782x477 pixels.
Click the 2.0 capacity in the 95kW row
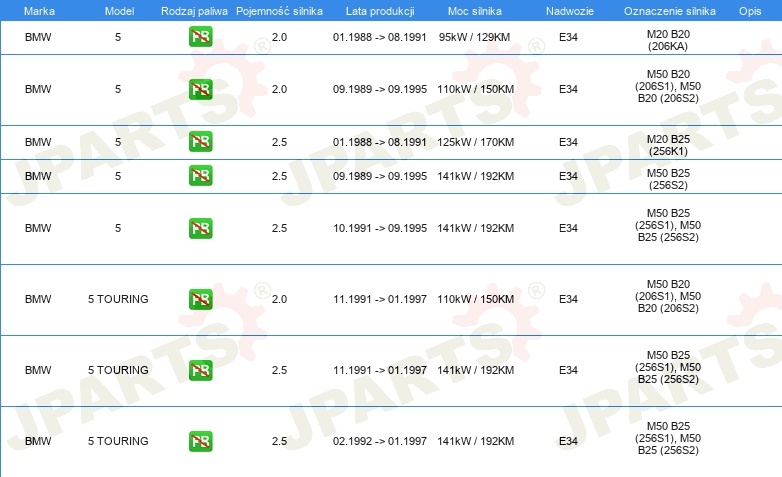pyautogui.click(x=279, y=37)
